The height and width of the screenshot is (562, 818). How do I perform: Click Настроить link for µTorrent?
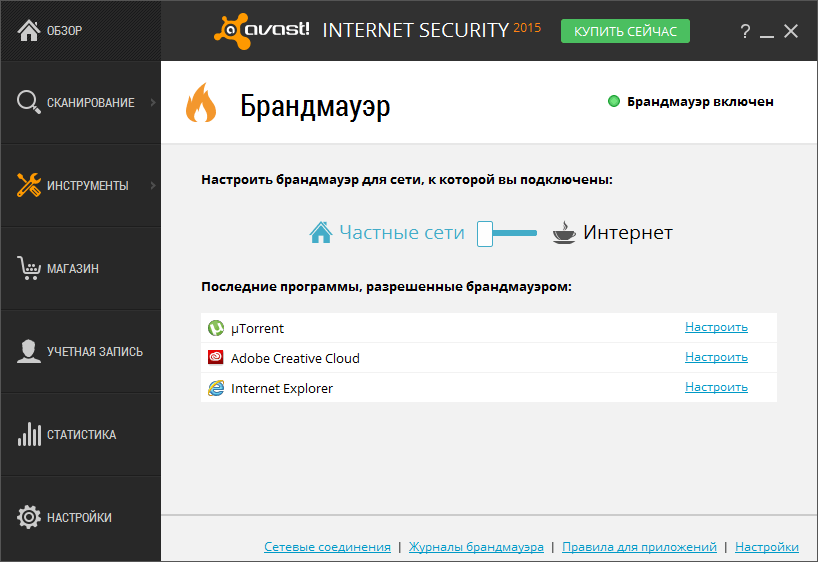pyautogui.click(x=716, y=327)
